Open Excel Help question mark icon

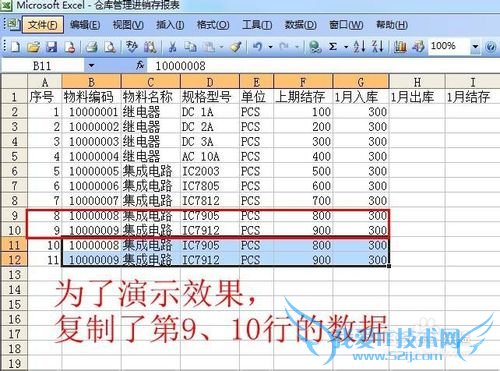(x=490, y=47)
